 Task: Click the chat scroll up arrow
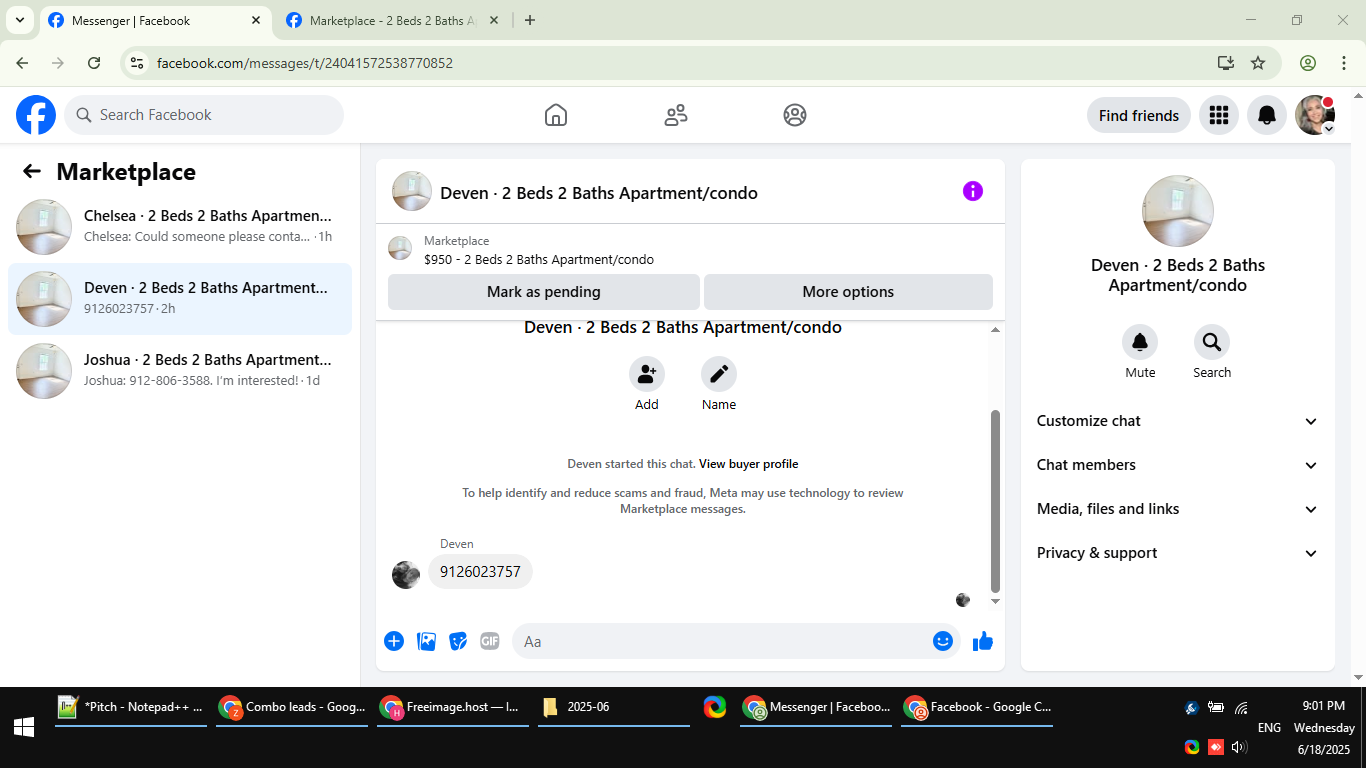click(995, 330)
